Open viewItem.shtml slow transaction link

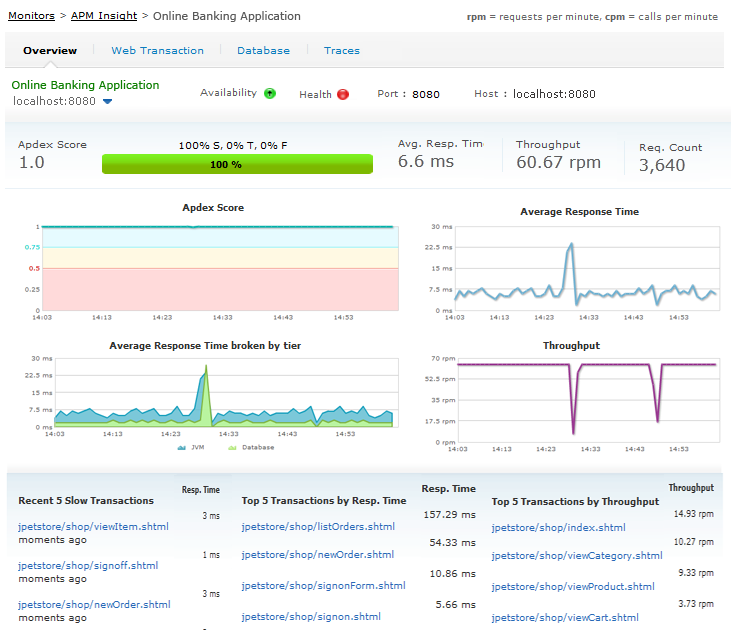[93, 526]
